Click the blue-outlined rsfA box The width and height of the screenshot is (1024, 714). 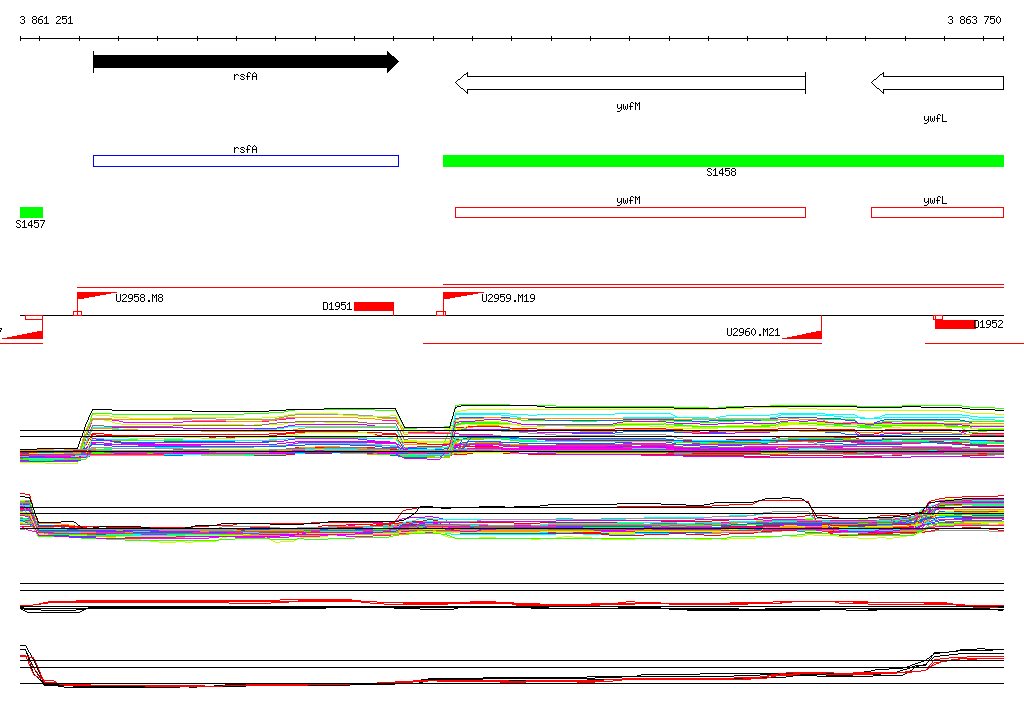point(246,161)
